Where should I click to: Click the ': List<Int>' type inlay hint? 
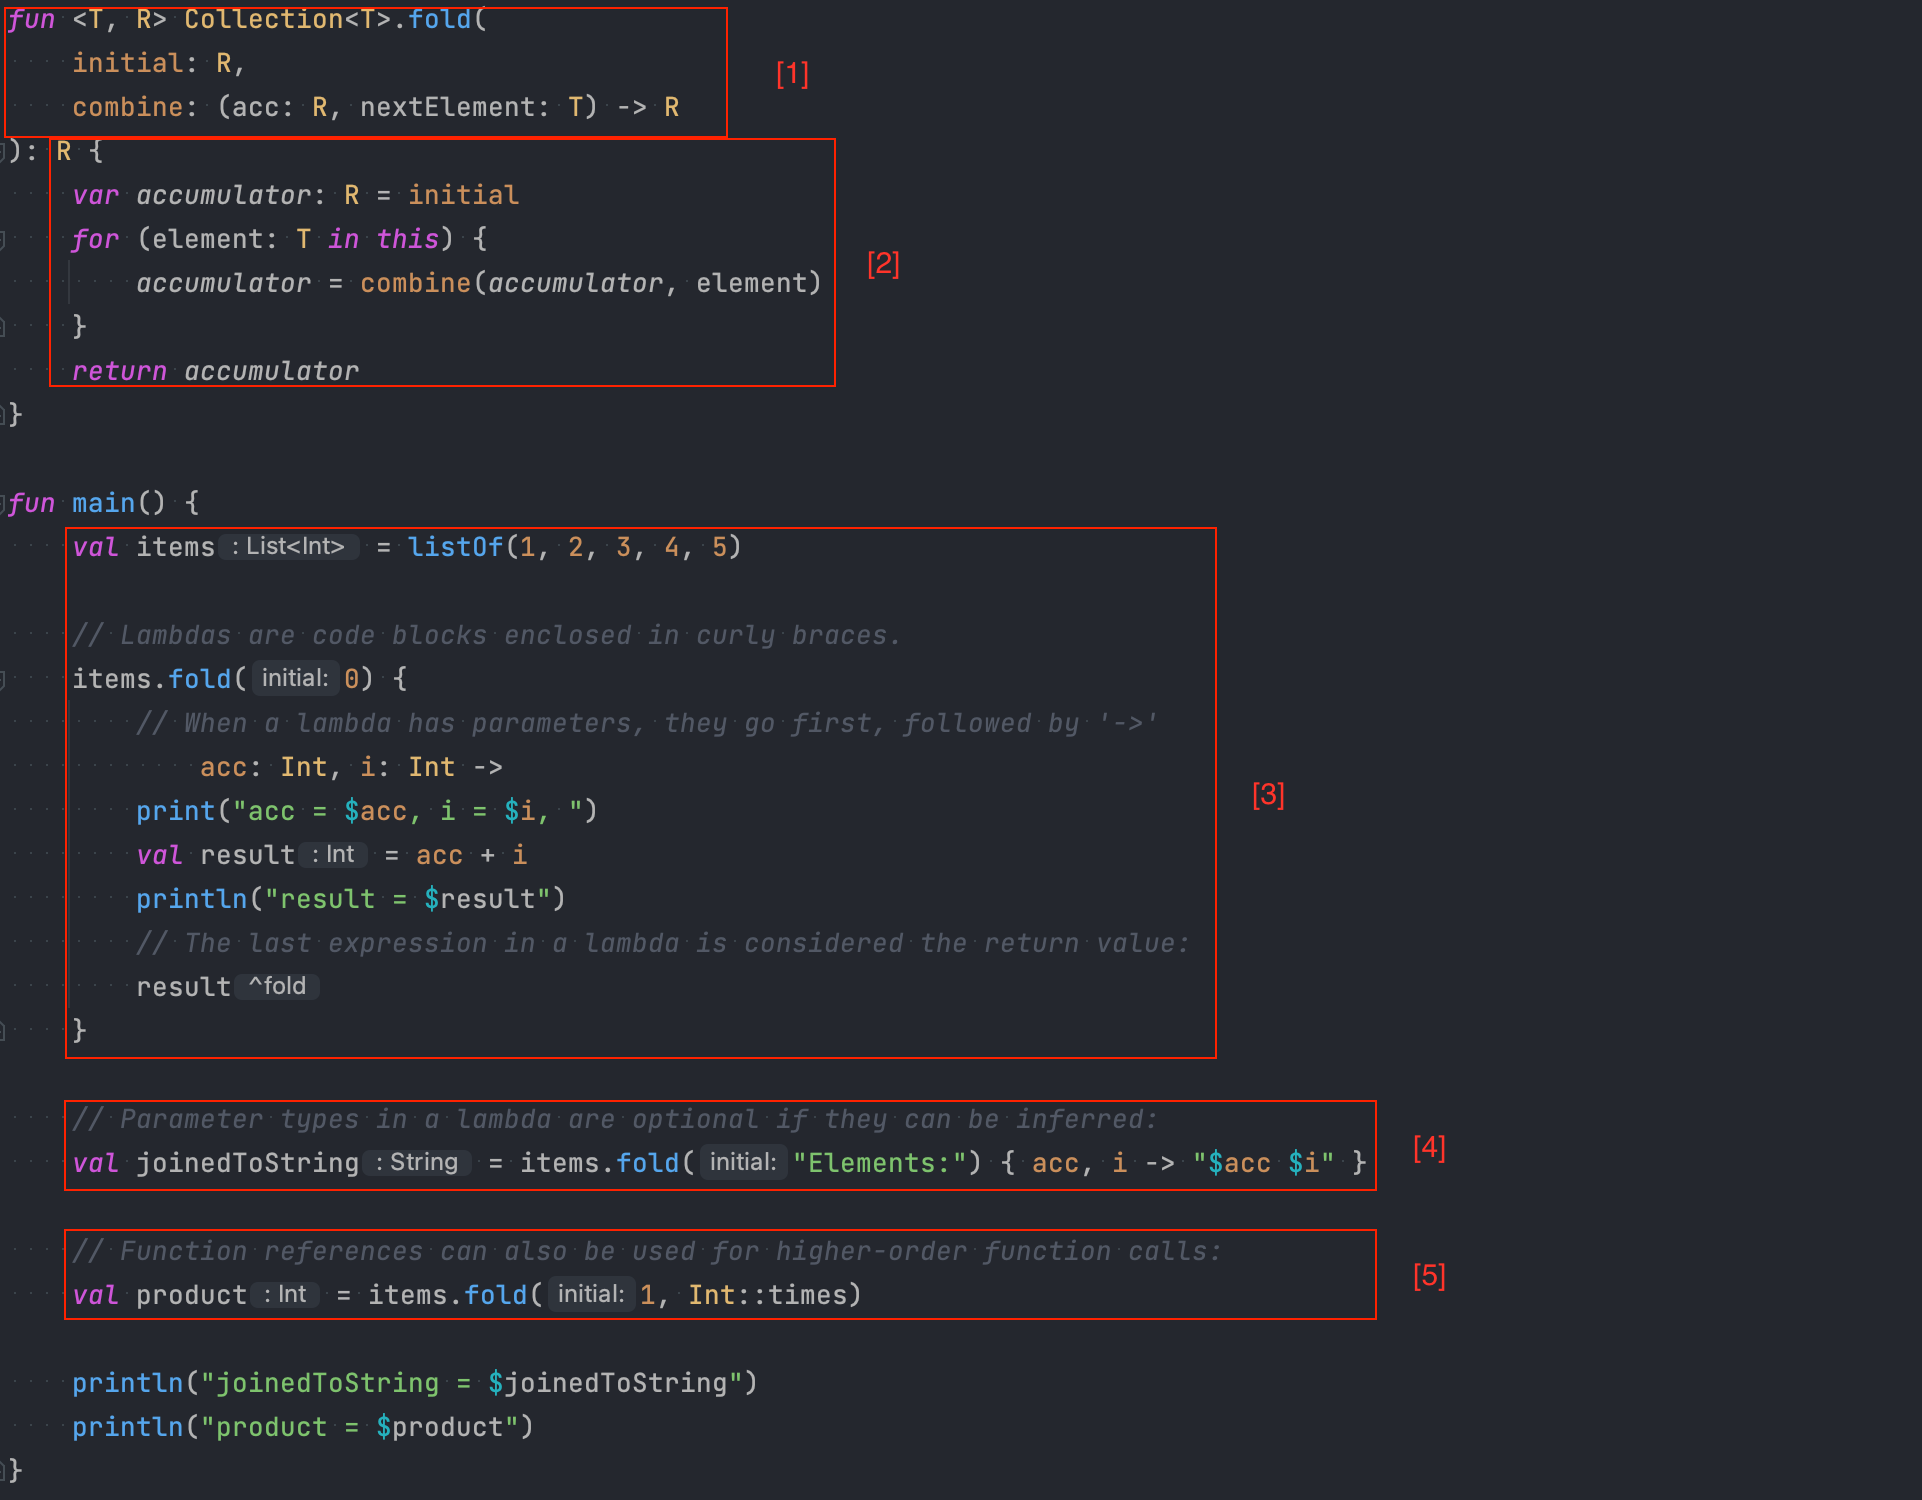[288, 547]
